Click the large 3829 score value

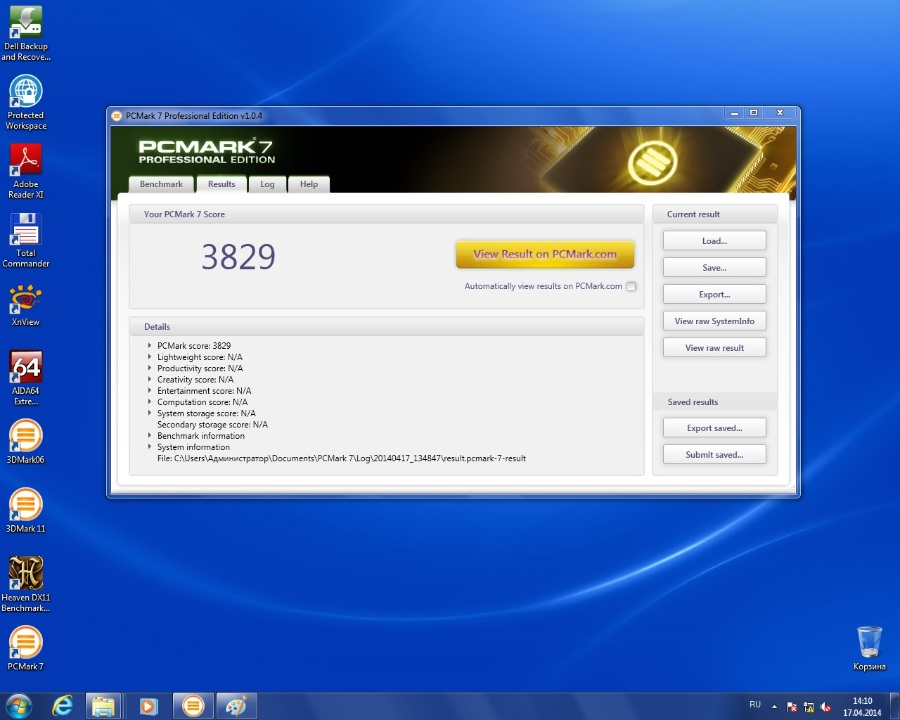pos(238,257)
